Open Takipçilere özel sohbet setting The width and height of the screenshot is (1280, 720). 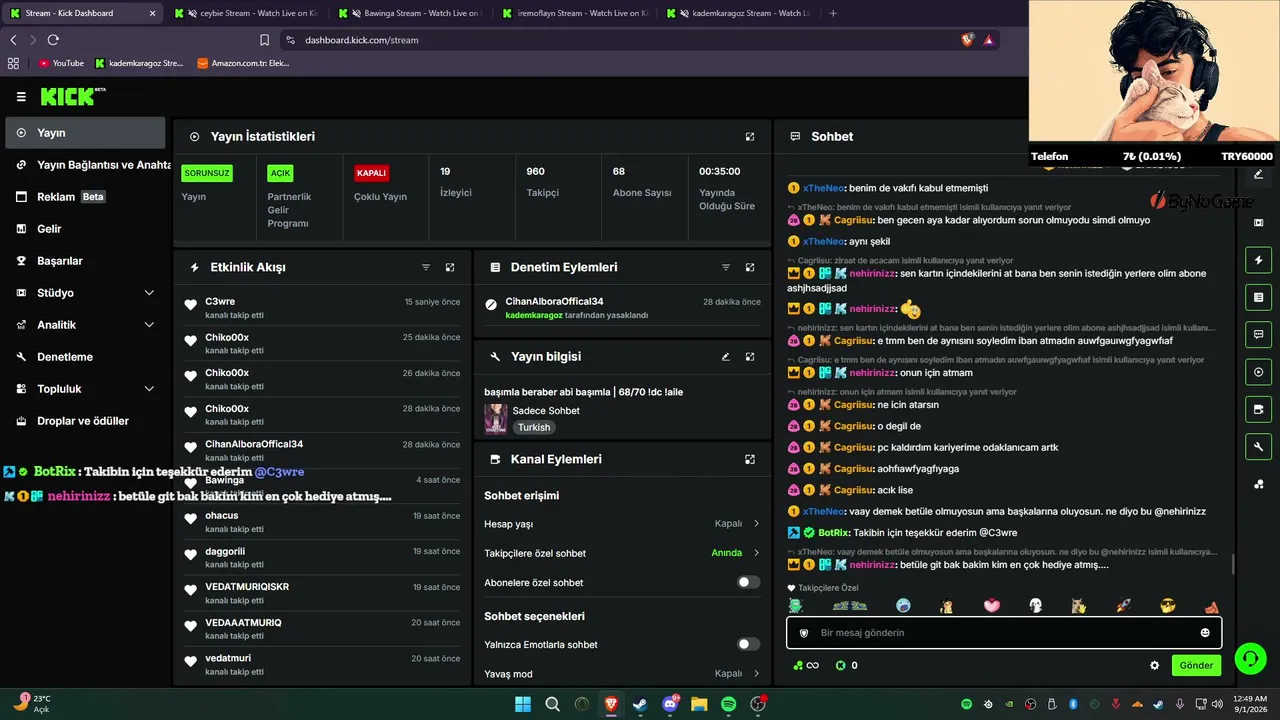[x=622, y=553]
